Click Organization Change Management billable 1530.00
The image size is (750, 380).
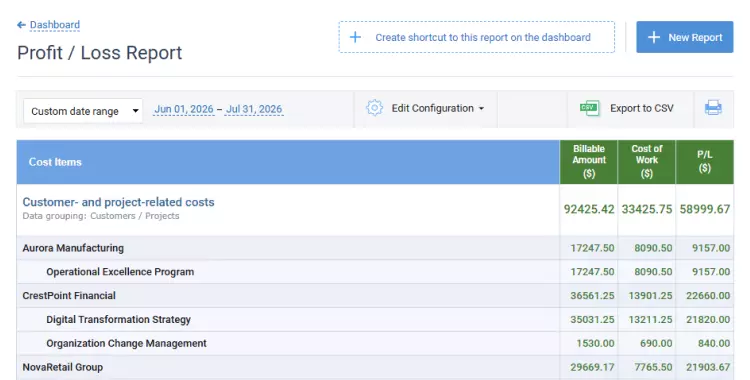click(x=595, y=344)
